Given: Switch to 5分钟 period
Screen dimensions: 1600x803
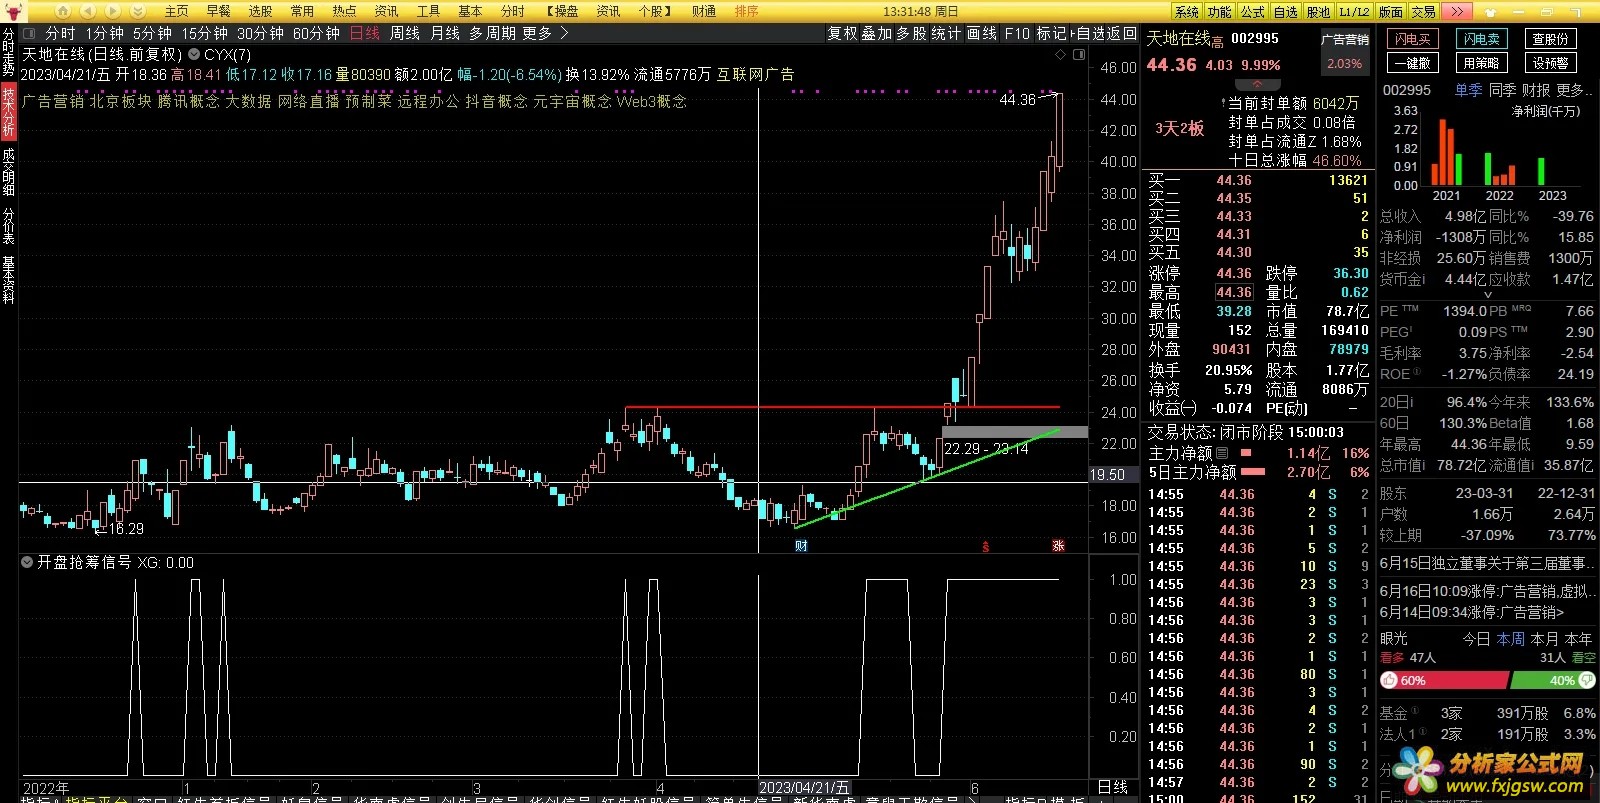Looking at the screenshot, I should click(x=152, y=33).
